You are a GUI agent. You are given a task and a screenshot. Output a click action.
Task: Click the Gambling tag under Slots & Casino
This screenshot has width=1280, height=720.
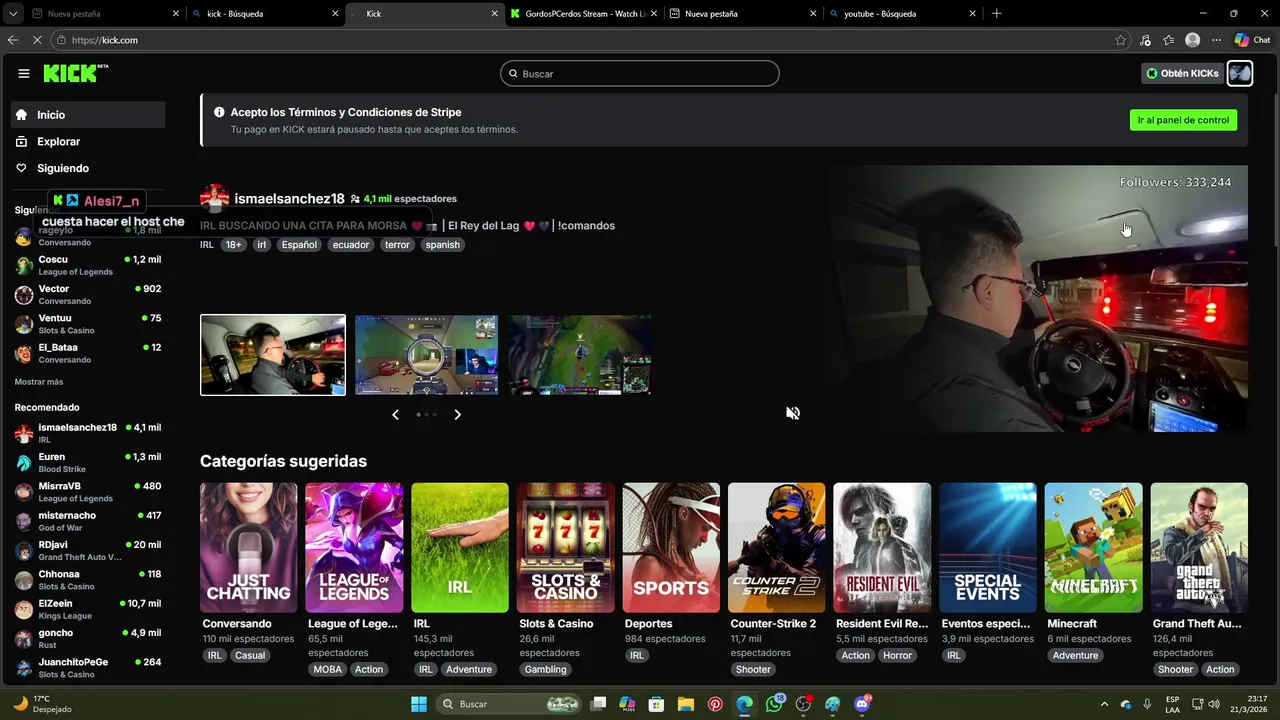click(546, 670)
